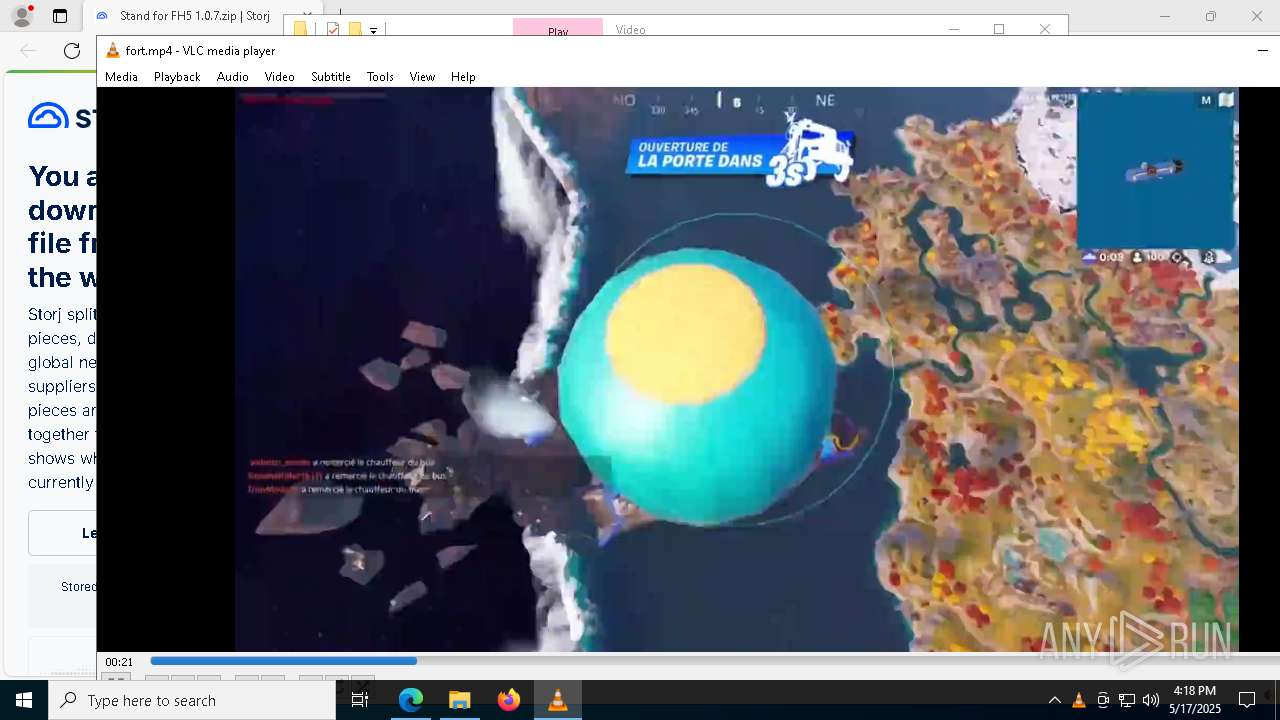Go back in Edge browser
Image resolution: width=1280 pixels, height=720 pixels.
tap(28, 50)
